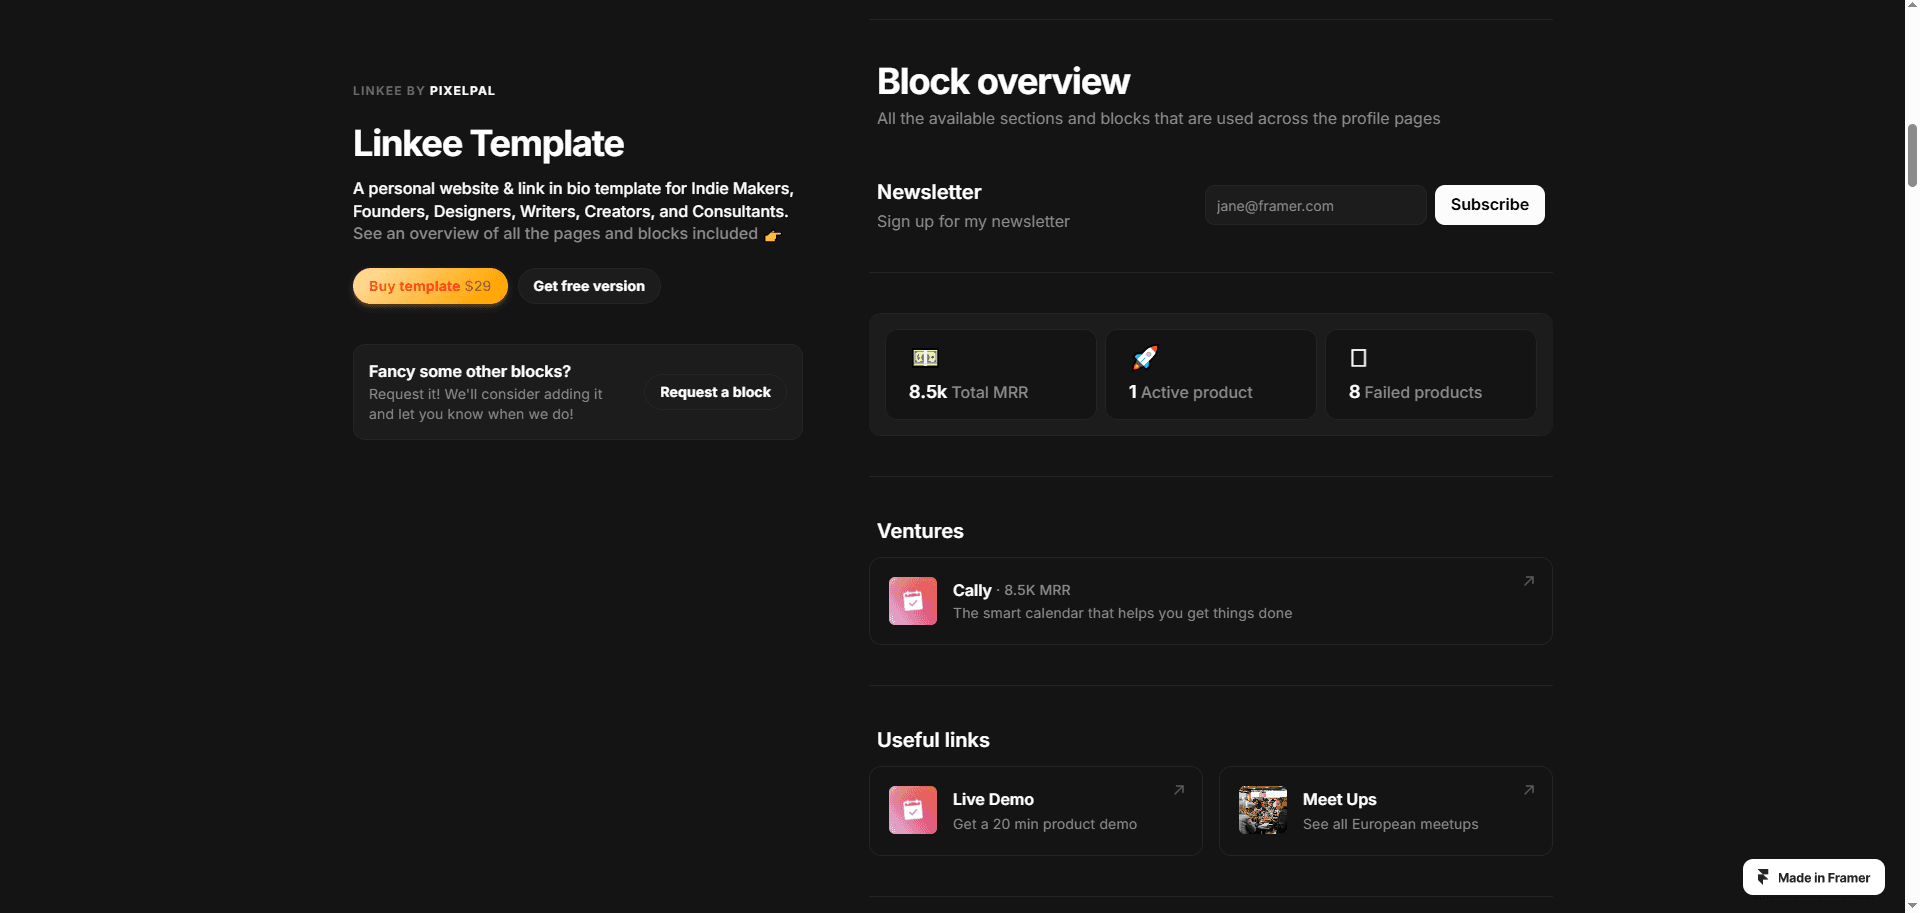The height and width of the screenshot is (913, 1920).
Task: Open the Live Demo external arrow
Action: click(x=1179, y=790)
